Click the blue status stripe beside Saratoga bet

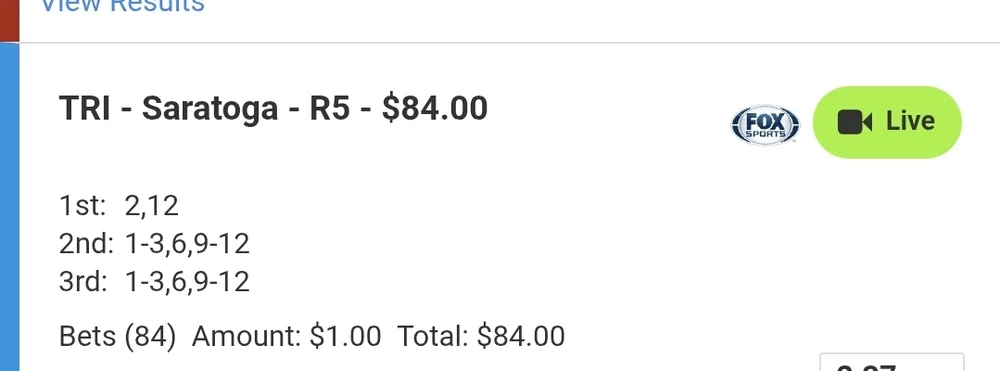tap(10, 207)
